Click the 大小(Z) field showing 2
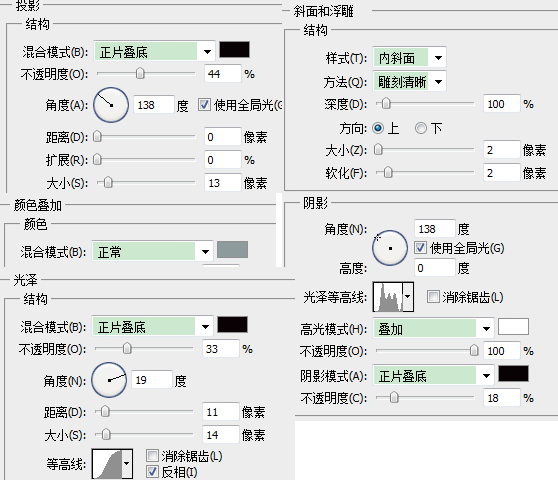558x480 pixels. tap(502, 150)
